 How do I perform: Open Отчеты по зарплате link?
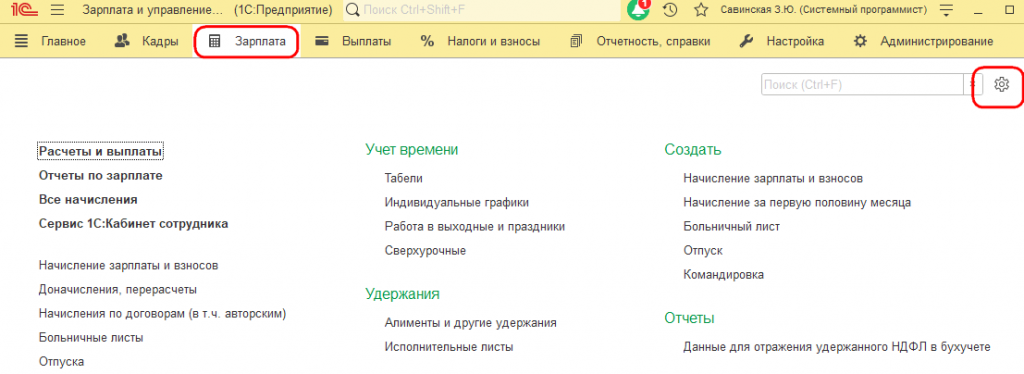click(x=101, y=176)
